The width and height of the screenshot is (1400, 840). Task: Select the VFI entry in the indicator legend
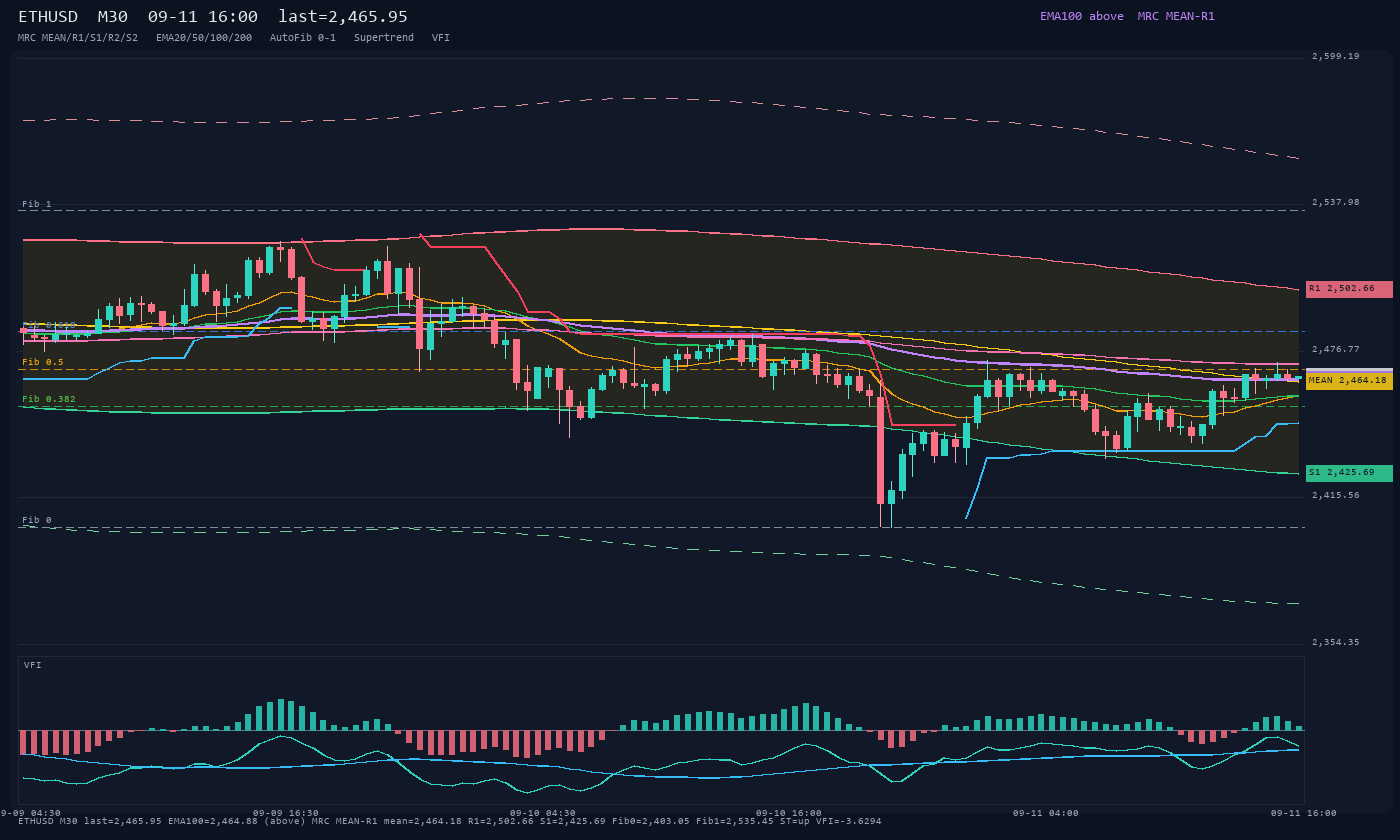click(x=441, y=38)
